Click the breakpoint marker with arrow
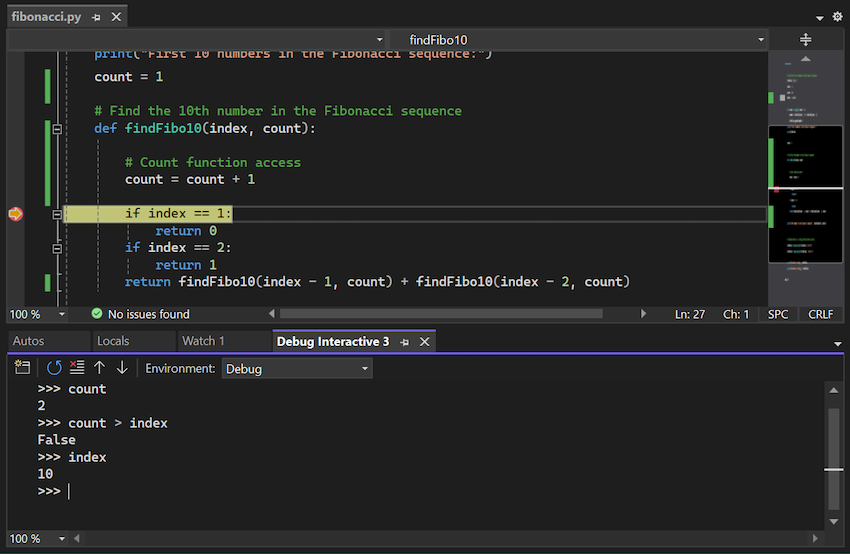The image size is (850, 554). (x=15, y=214)
